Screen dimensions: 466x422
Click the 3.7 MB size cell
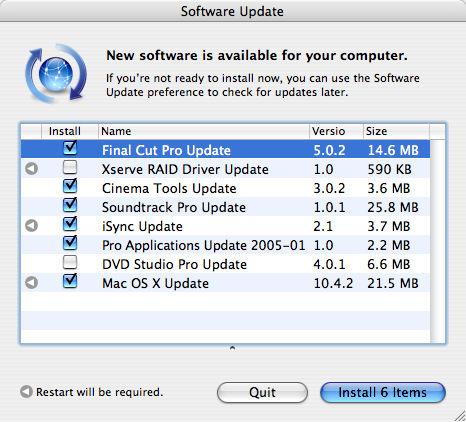click(389, 226)
